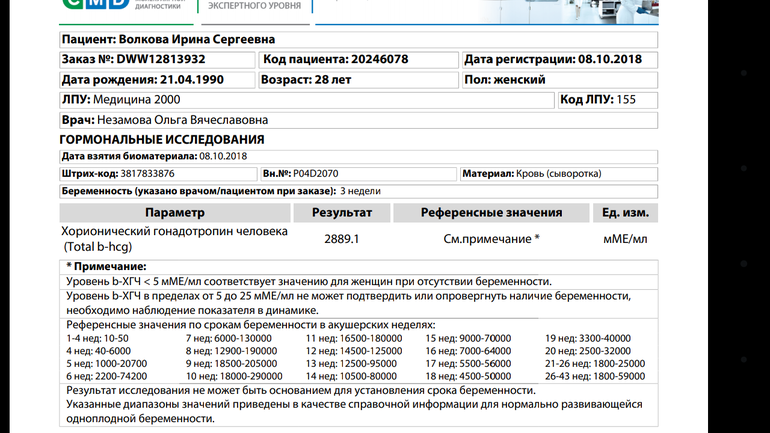Viewport: 770px width, 433px height.
Task: Click the result value 2889.1
Action: [x=342, y=239]
